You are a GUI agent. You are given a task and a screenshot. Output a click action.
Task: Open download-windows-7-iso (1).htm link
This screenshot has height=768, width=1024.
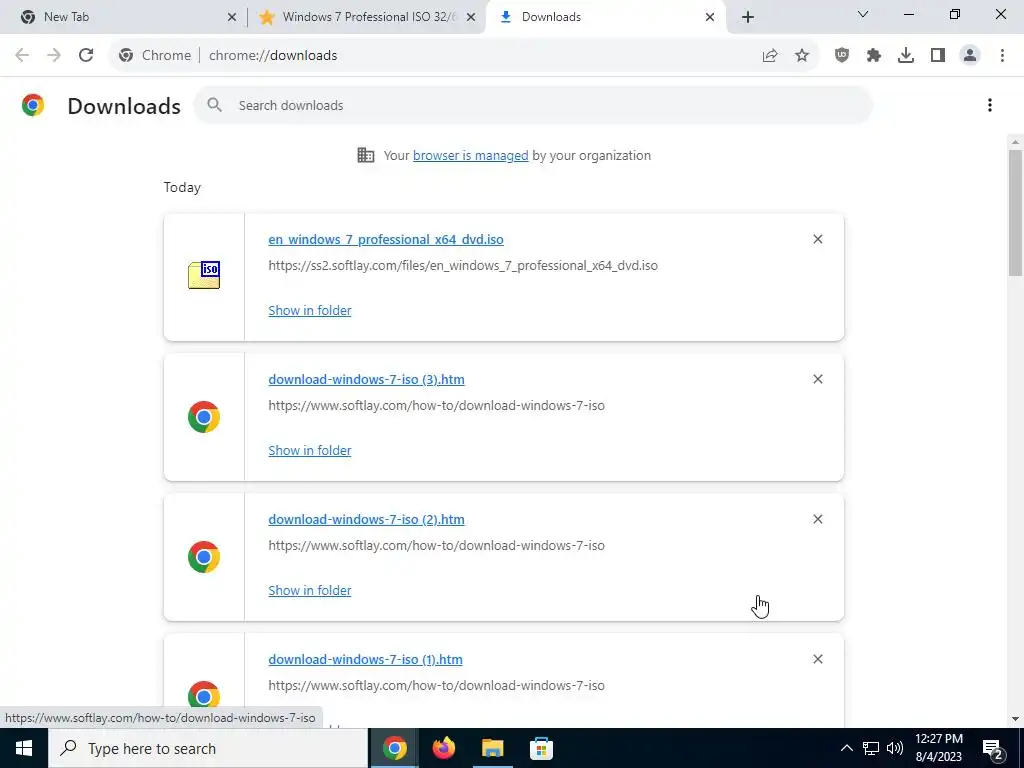coord(365,659)
